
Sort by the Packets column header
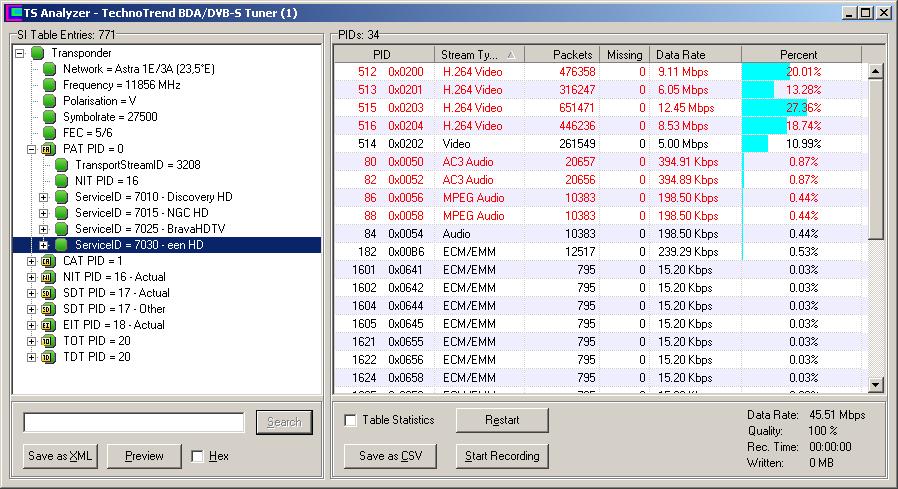562,55
